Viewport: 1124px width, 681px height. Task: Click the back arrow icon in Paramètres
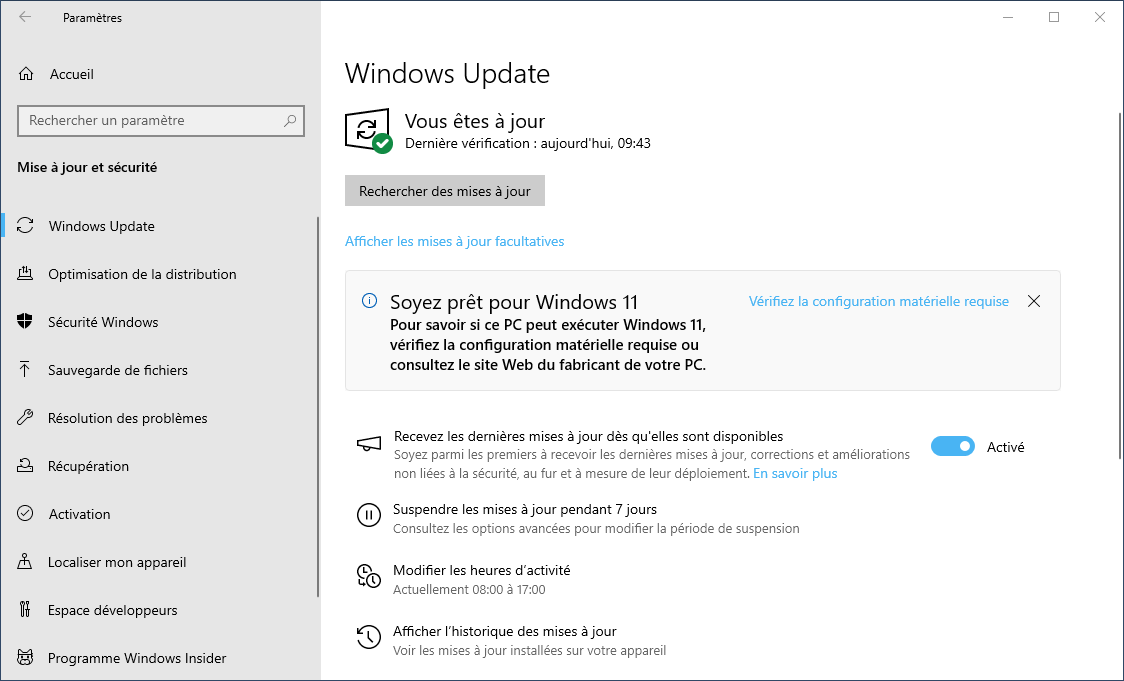(x=25, y=17)
